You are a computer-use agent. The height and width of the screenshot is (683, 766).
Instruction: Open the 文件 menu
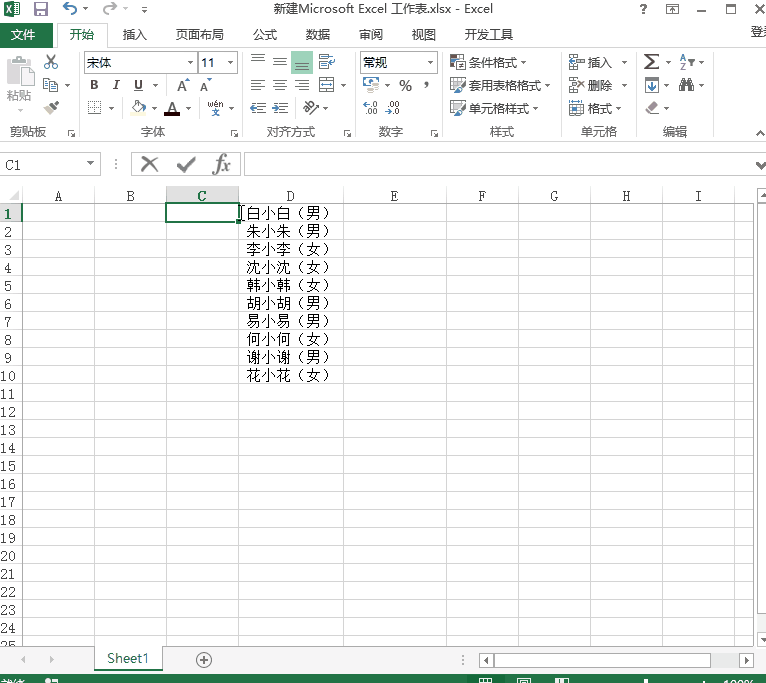[x=23, y=35]
